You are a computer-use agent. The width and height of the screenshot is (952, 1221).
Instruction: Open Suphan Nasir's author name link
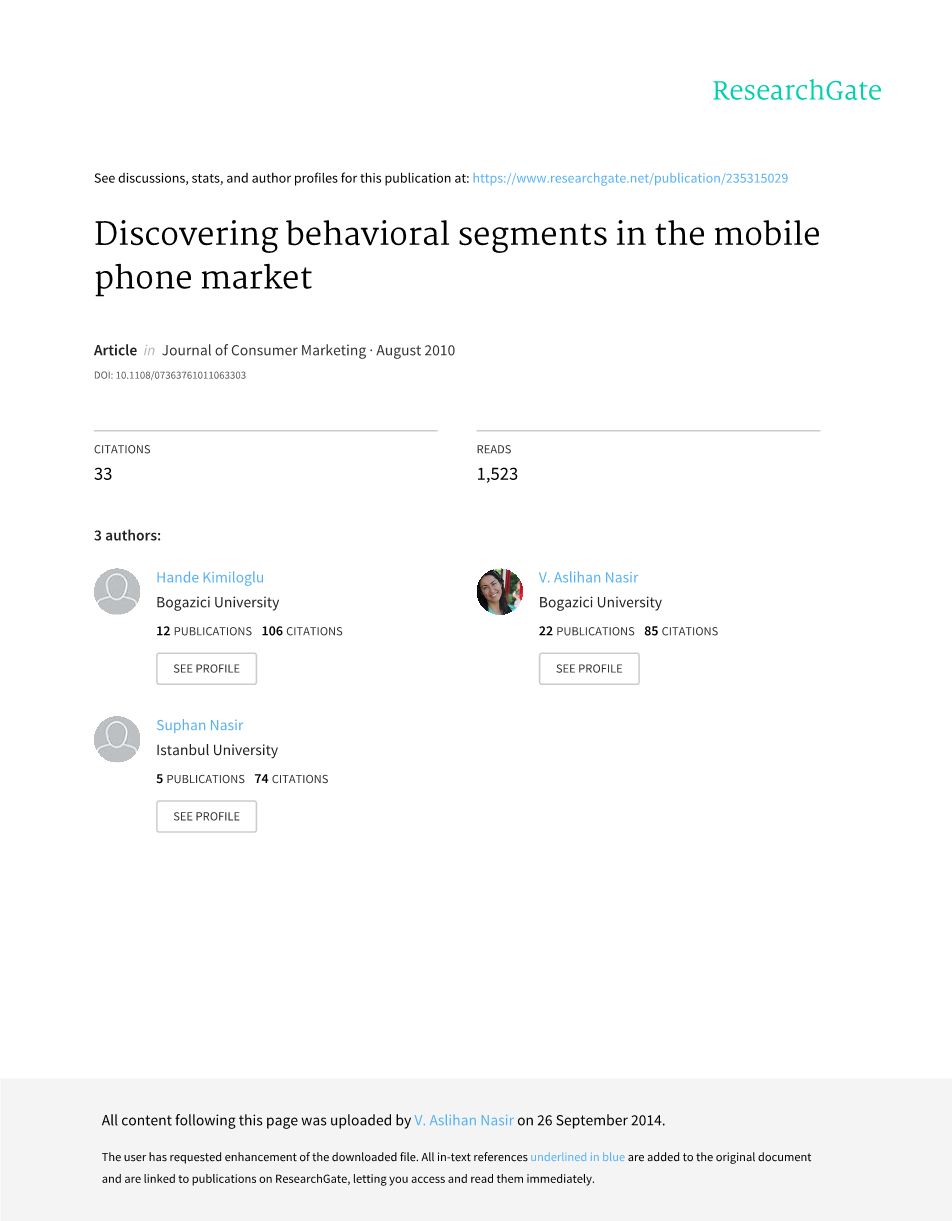pos(199,725)
